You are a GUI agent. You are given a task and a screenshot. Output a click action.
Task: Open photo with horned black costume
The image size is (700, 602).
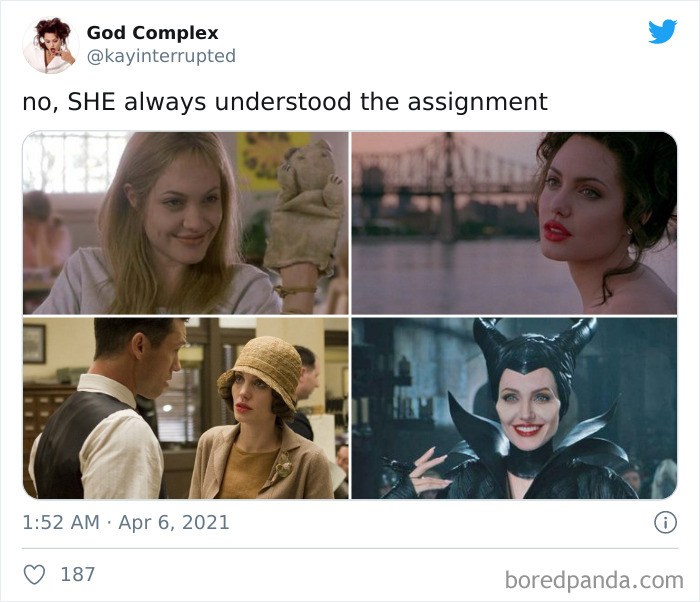(x=514, y=408)
